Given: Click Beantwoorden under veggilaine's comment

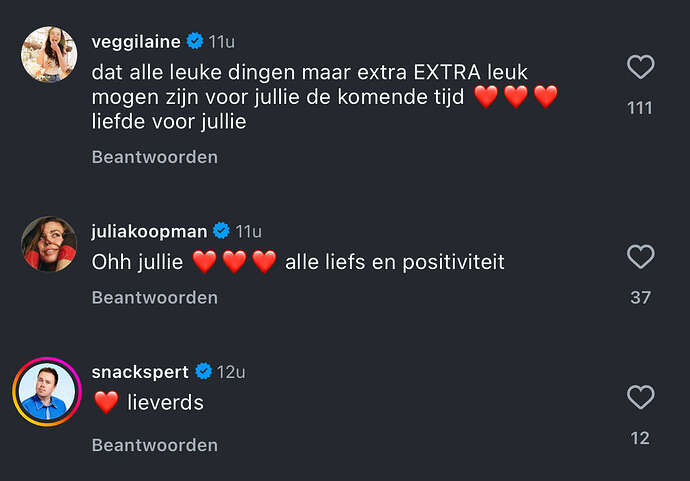Looking at the screenshot, I should click(x=154, y=157).
